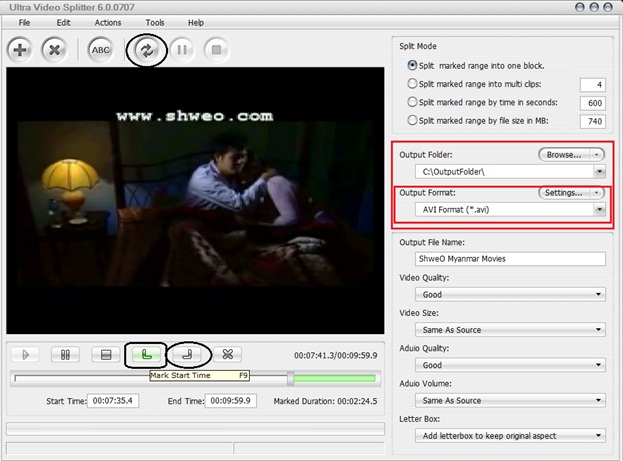Click the End Time field
Screen dimensions: 623x461
[230, 401]
